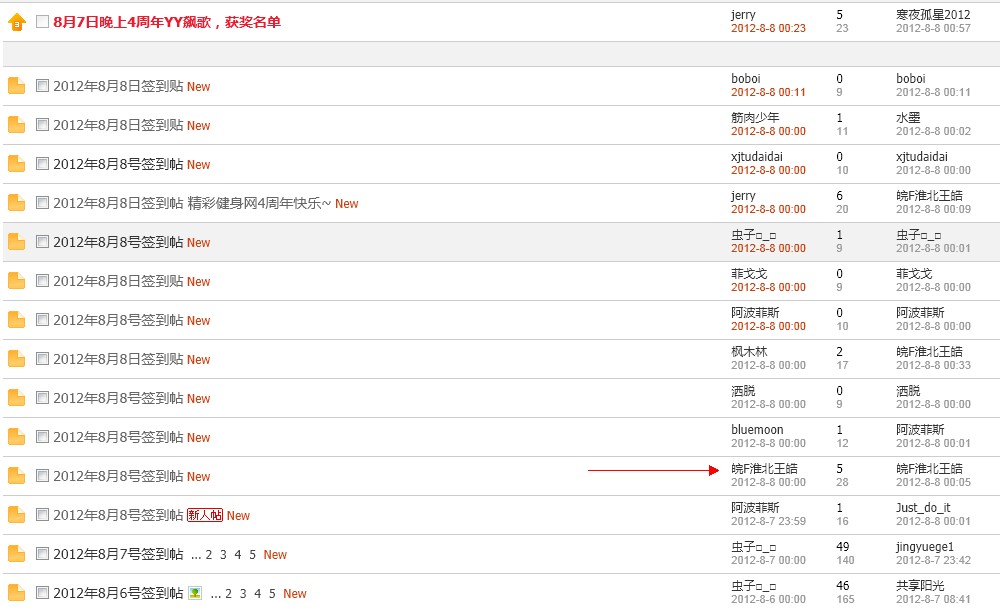Click the pinned-thread arrow icon beside 获奖名单

click(x=17, y=22)
